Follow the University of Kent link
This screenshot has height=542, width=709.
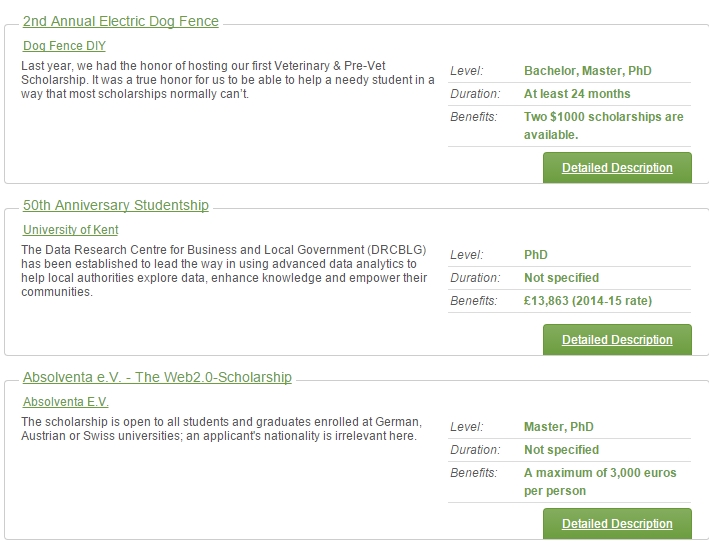[70, 230]
